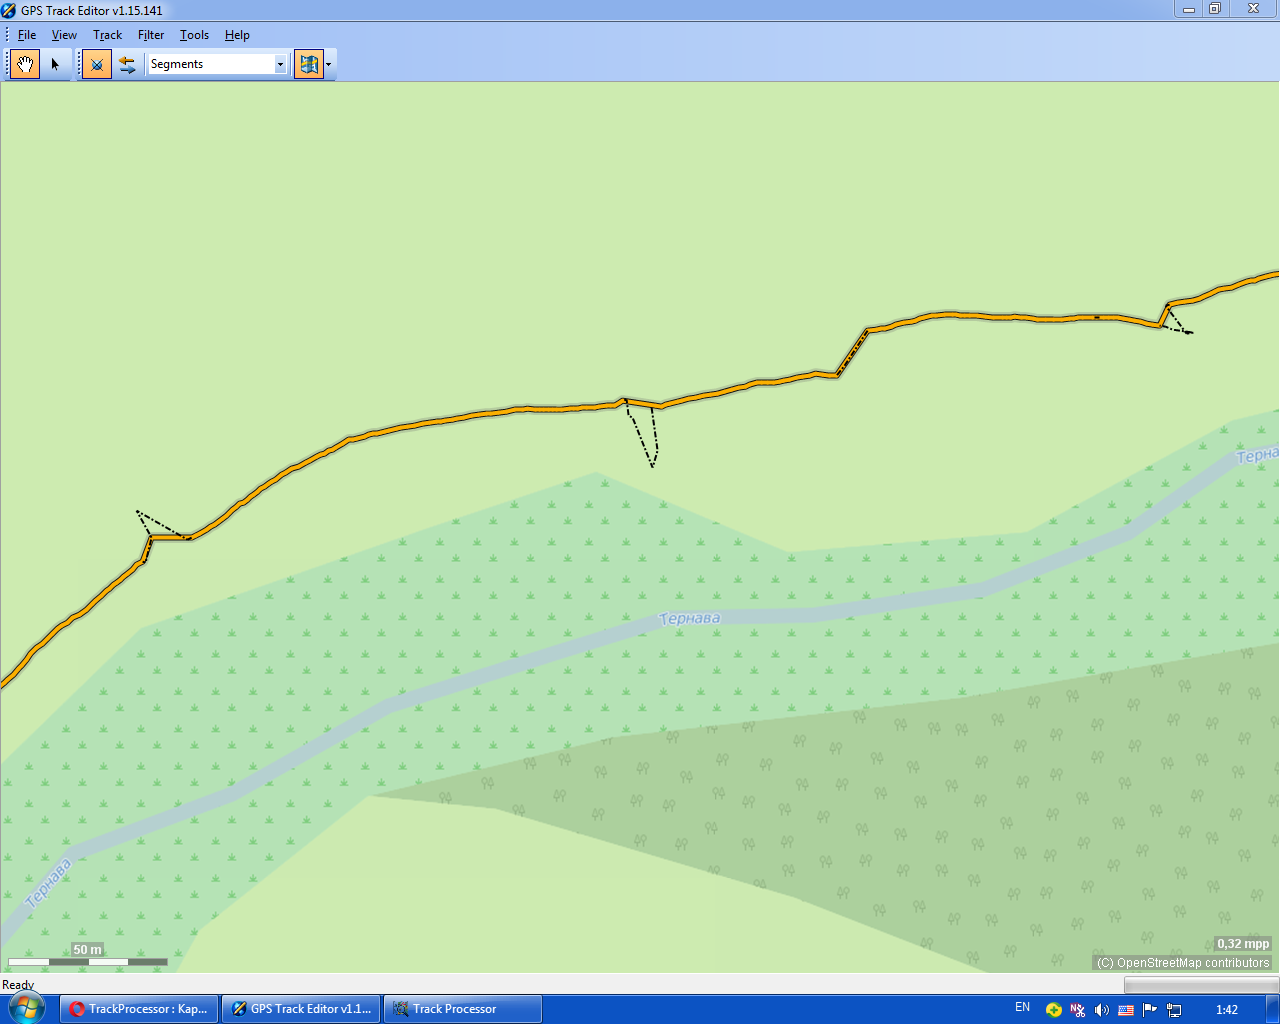The height and width of the screenshot is (1024, 1280).
Task: Click the reverse direction arrows icon
Action: (127, 64)
